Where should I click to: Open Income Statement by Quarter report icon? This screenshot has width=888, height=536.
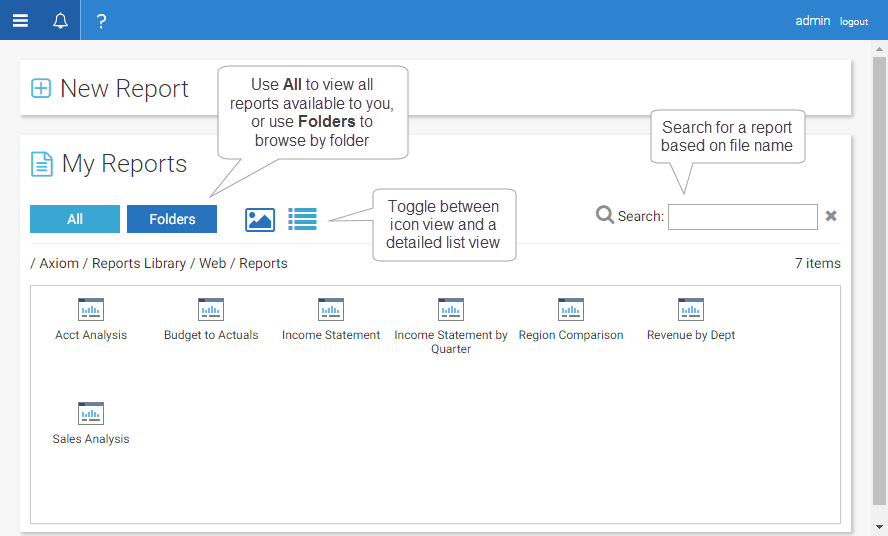451,309
